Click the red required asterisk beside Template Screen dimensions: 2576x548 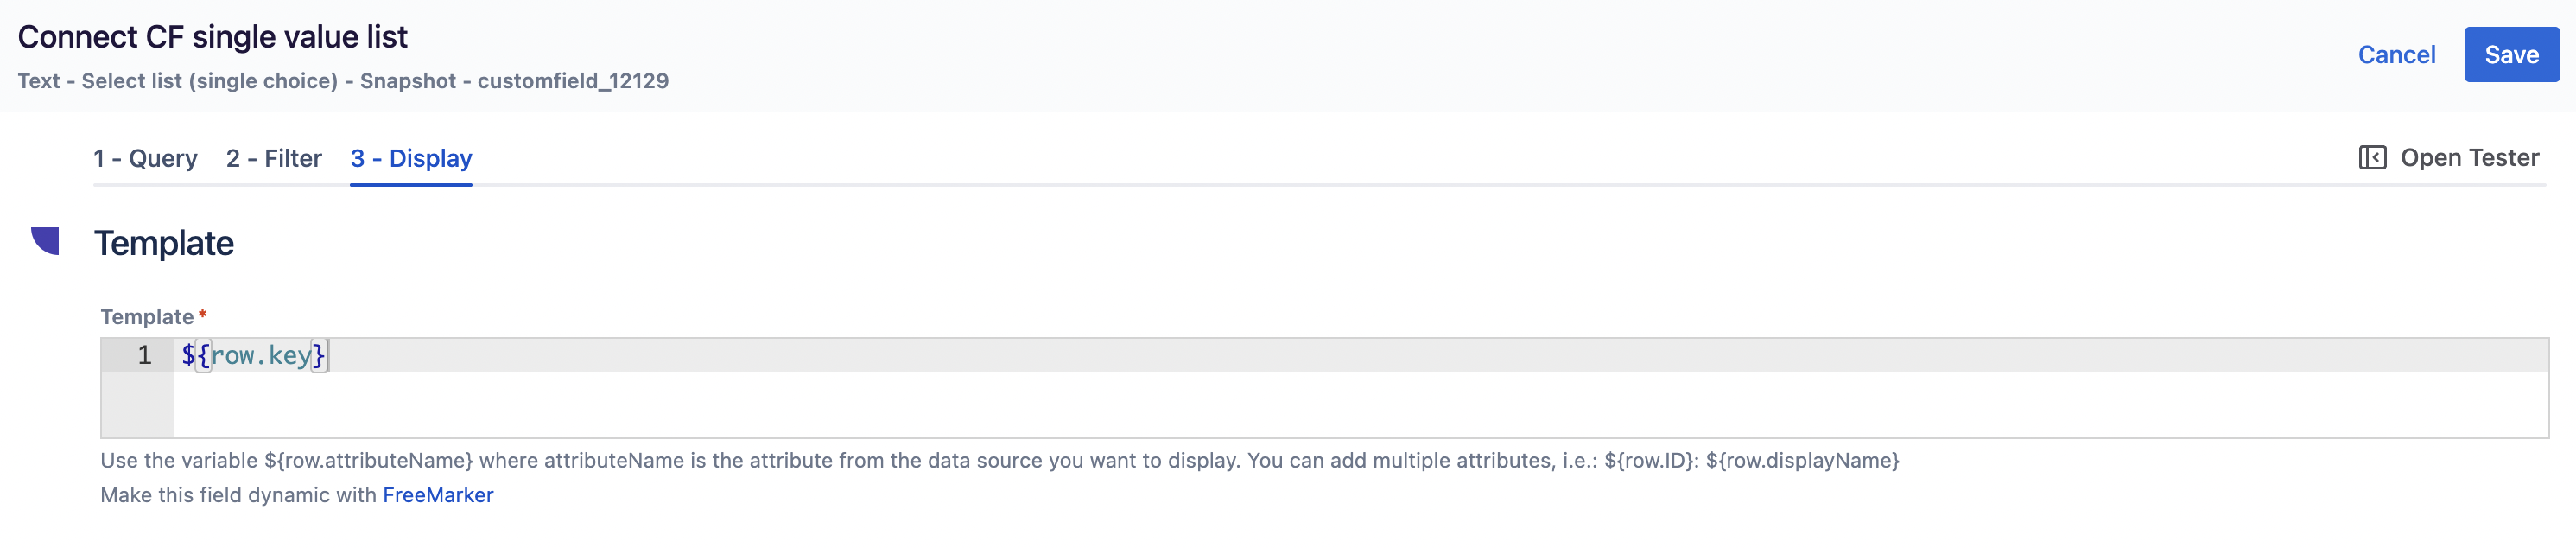(203, 314)
